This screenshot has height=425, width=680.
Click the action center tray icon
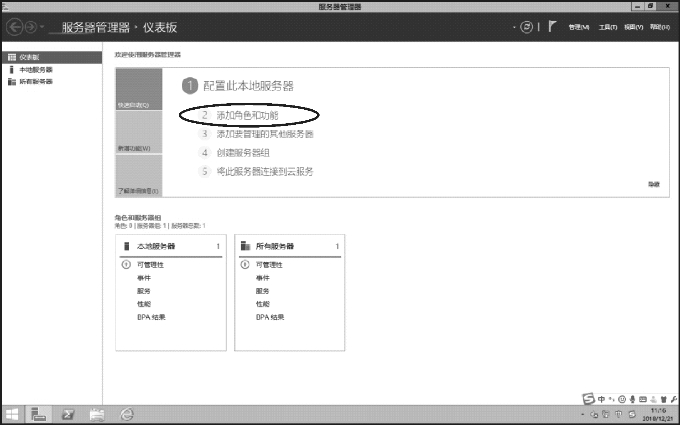(606, 415)
